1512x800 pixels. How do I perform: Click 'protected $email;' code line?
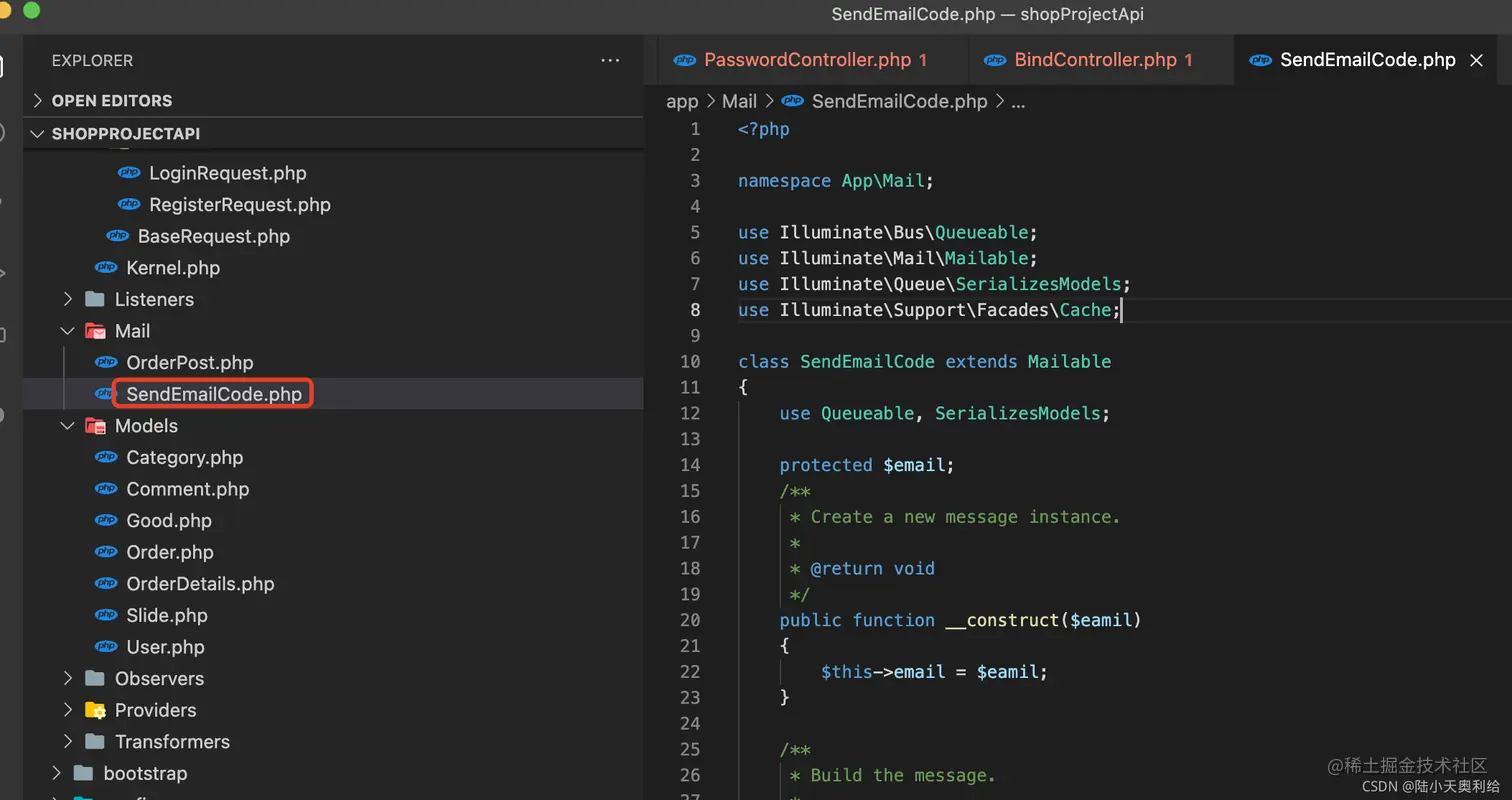(867, 465)
